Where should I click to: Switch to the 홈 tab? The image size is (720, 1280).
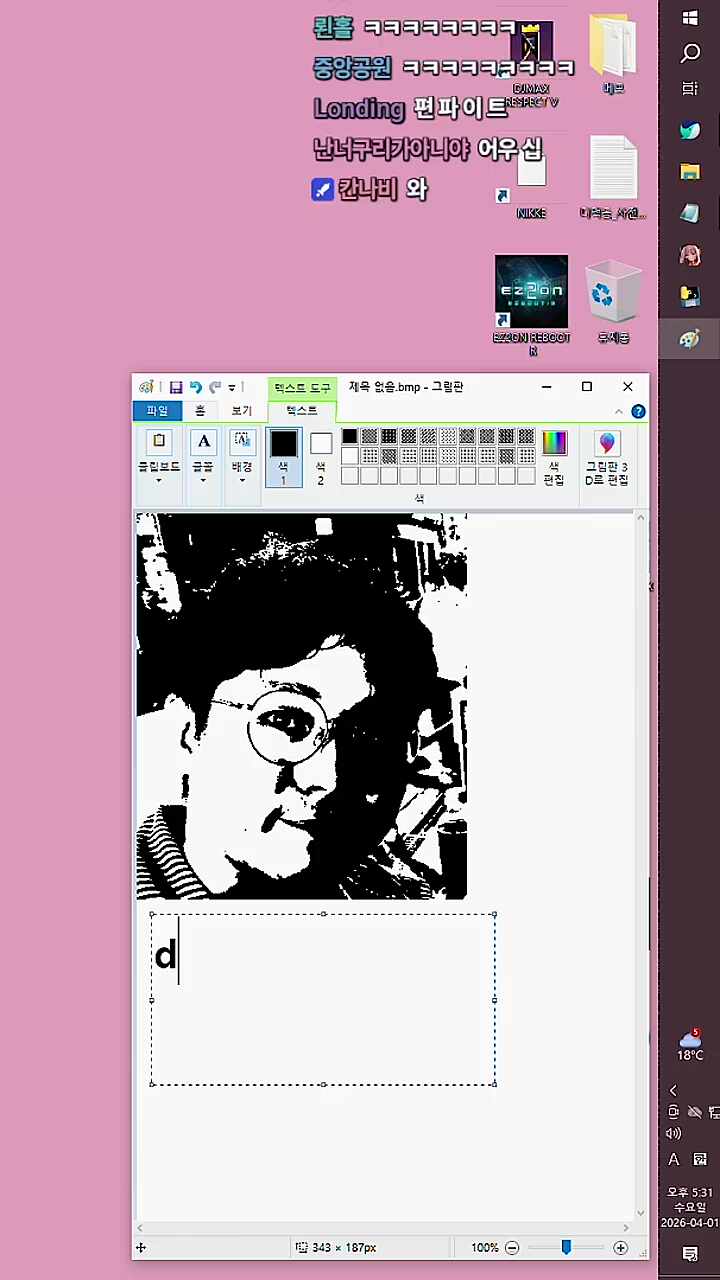(x=200, y=411)
